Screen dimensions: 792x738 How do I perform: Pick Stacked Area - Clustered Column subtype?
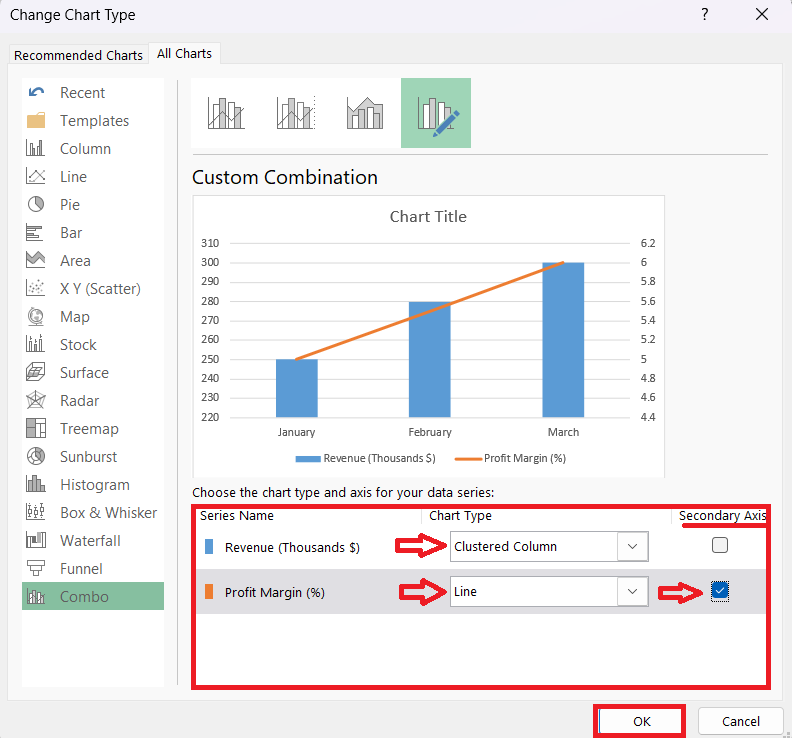[x=365, y=113]
